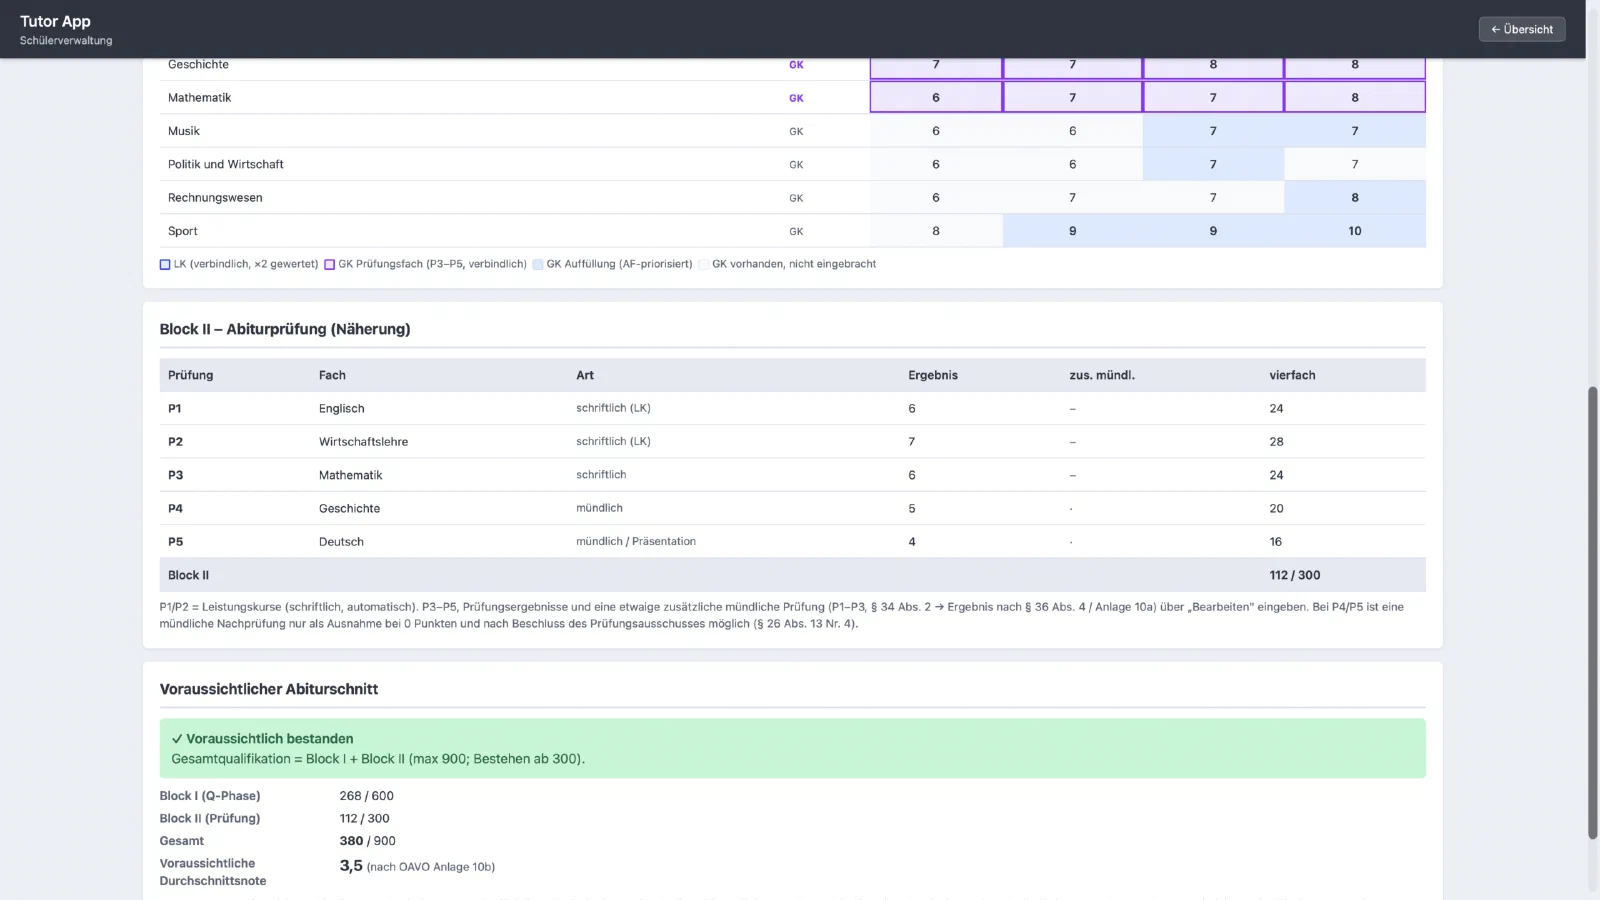This screenshot has width=1600, height=900.
Task: Click Mathematik in the P3 exam row
Action: tap(350, 475)
